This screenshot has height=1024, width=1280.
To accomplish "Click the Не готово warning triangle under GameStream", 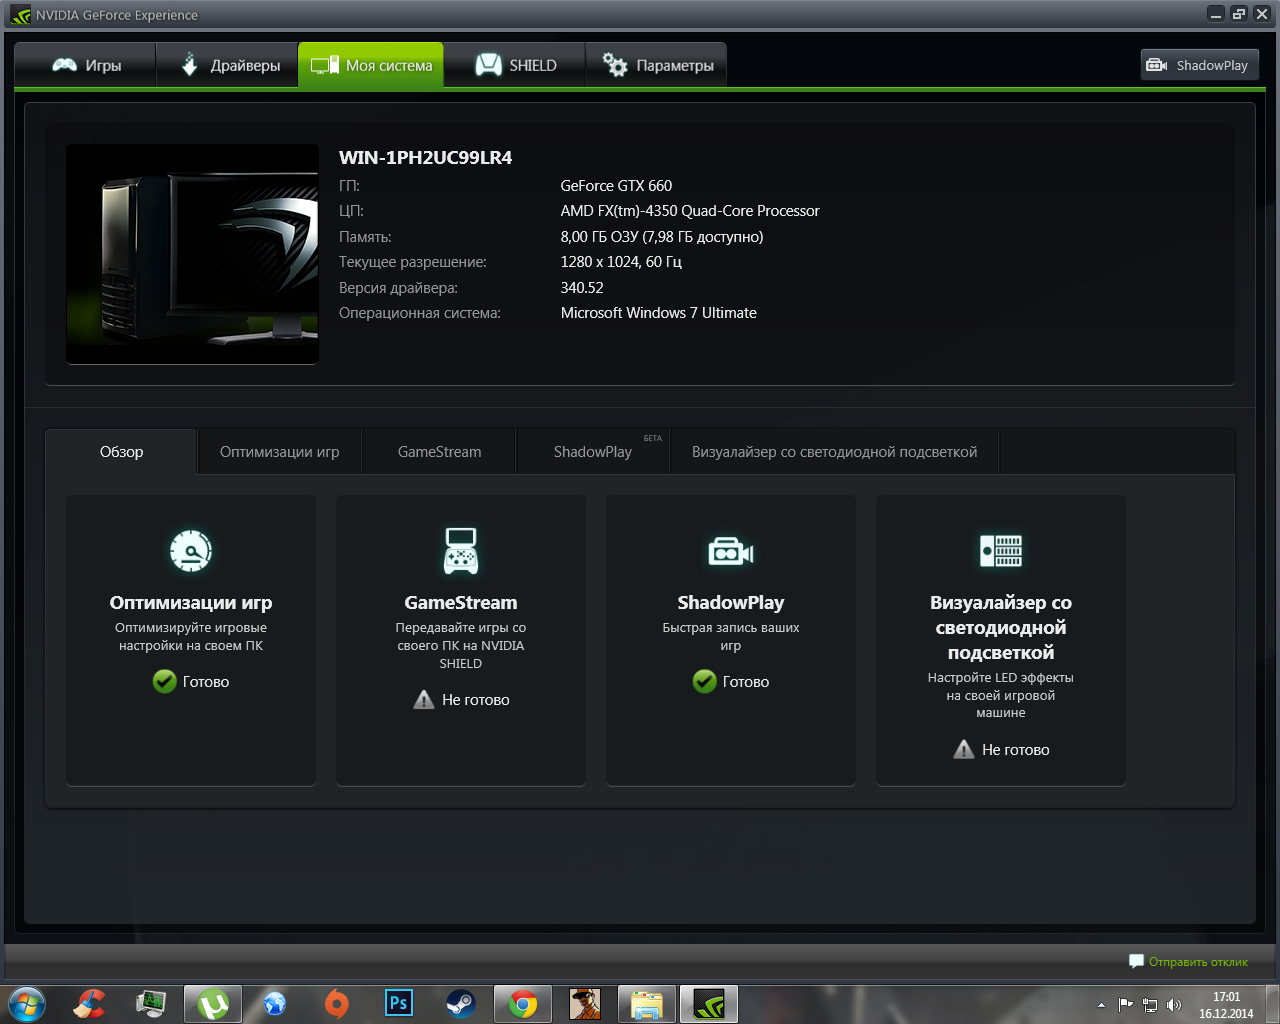I will tap(424, 699).
